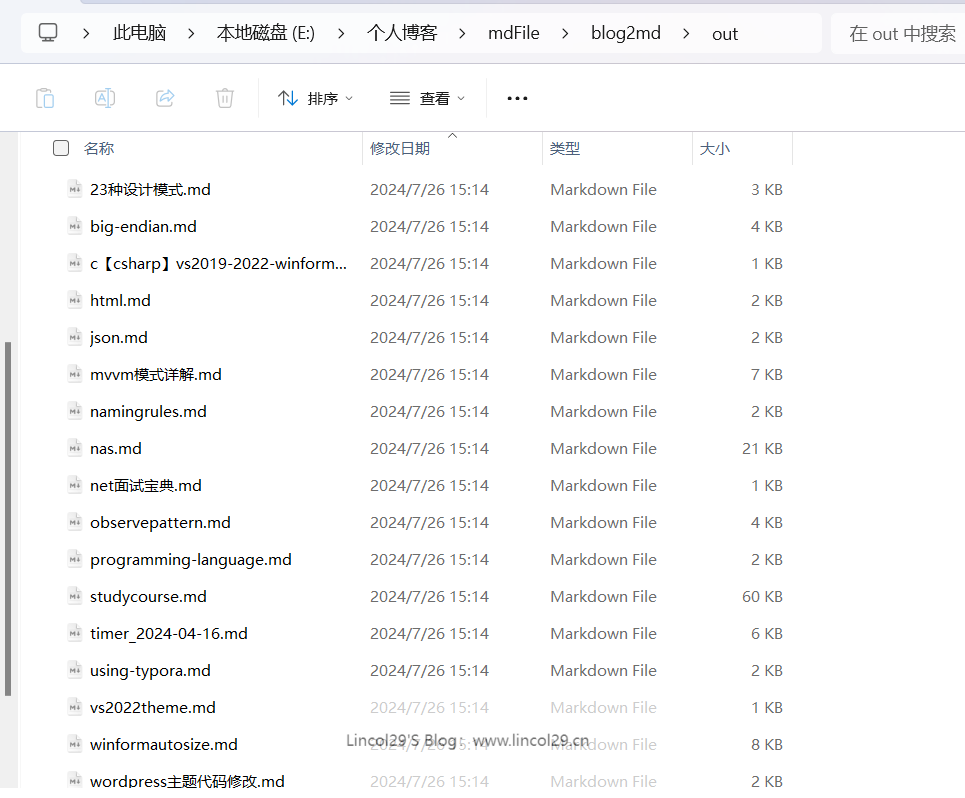This screenshot has height=798, width=965.
Task: Expand the chevron after blog2md breadcrumb
Action: (x=686, y=33)
